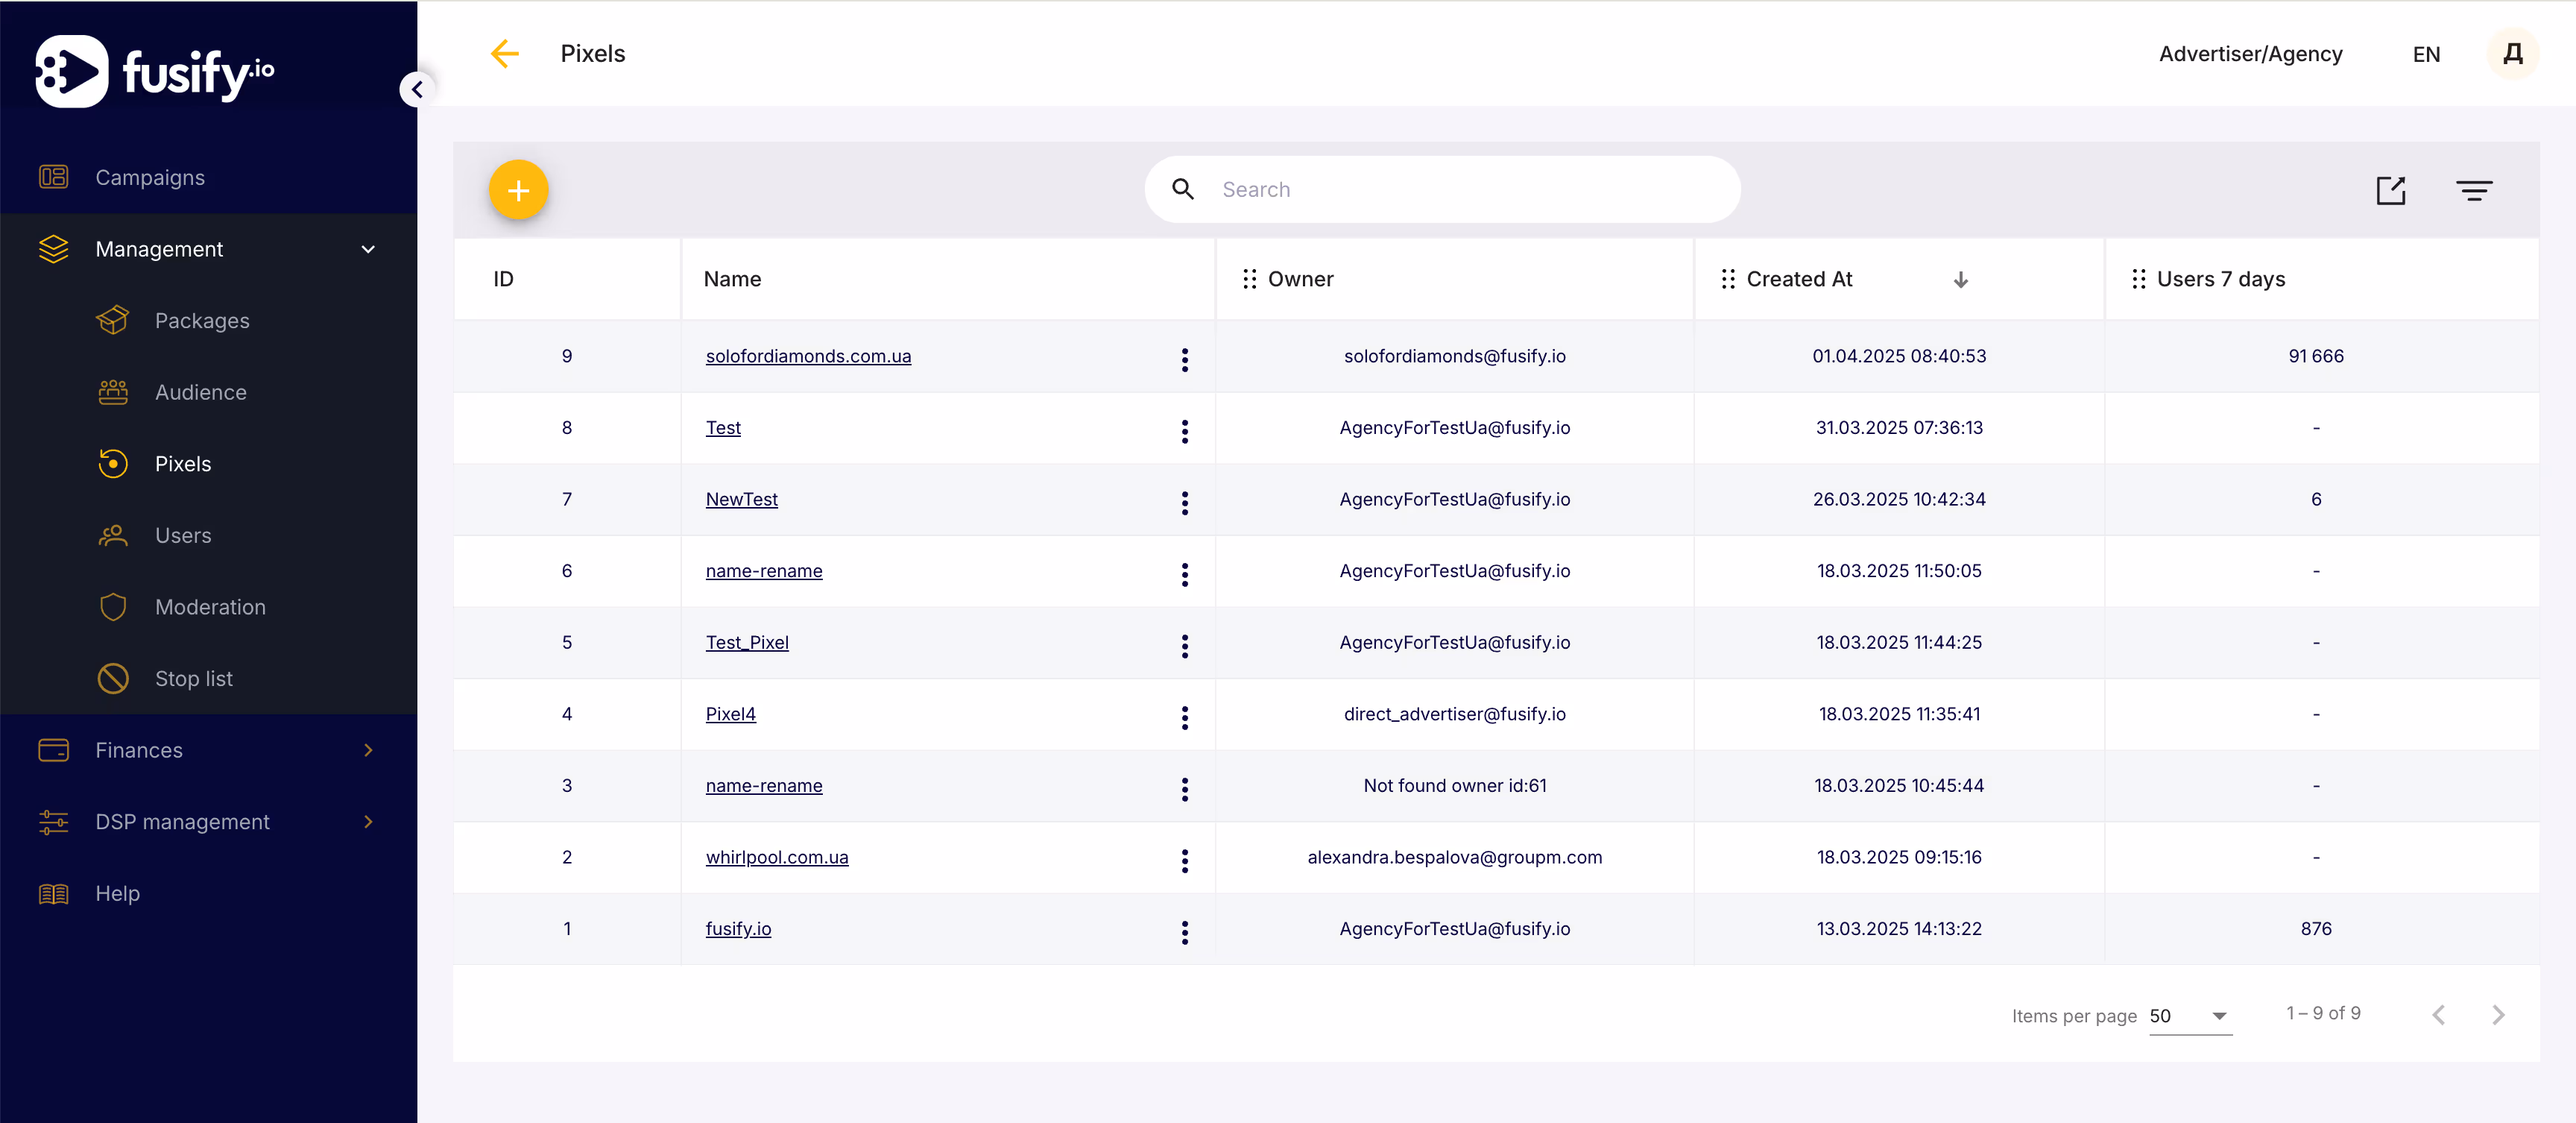Sort by the Created At column header
Screen dimensions: 2576x1123
1799,279
